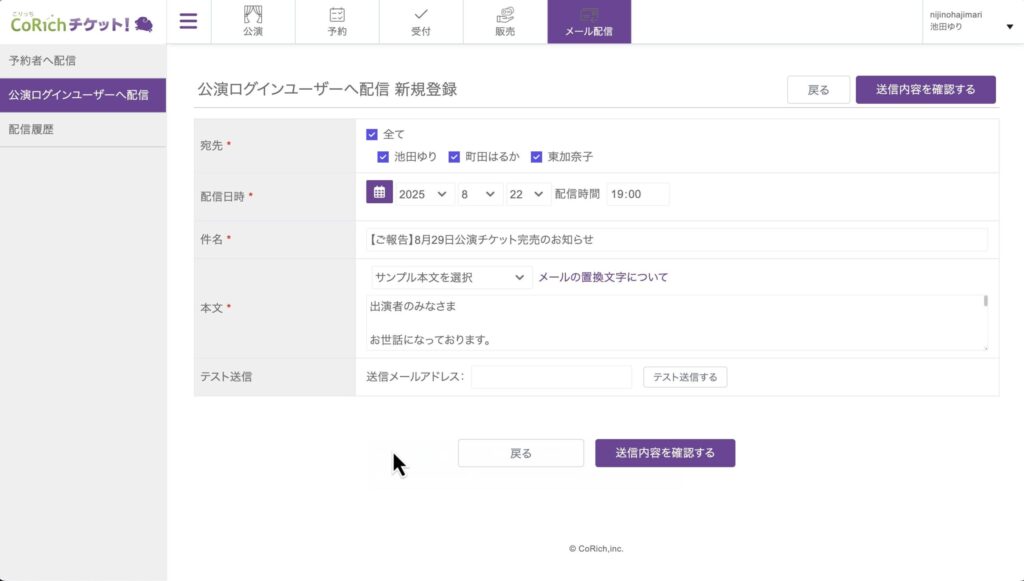This screenshot has height=581, width=1024.
Task: Open the 公演 stage curtain icon
Action: point(253,15)
